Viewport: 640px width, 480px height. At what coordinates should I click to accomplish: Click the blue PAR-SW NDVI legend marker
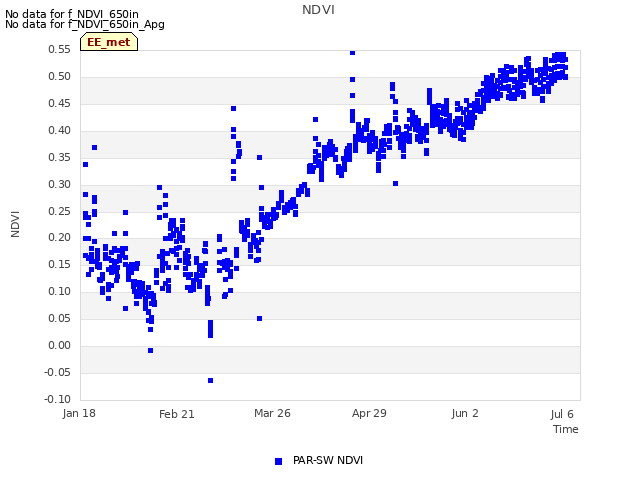(x=278, y=461)
